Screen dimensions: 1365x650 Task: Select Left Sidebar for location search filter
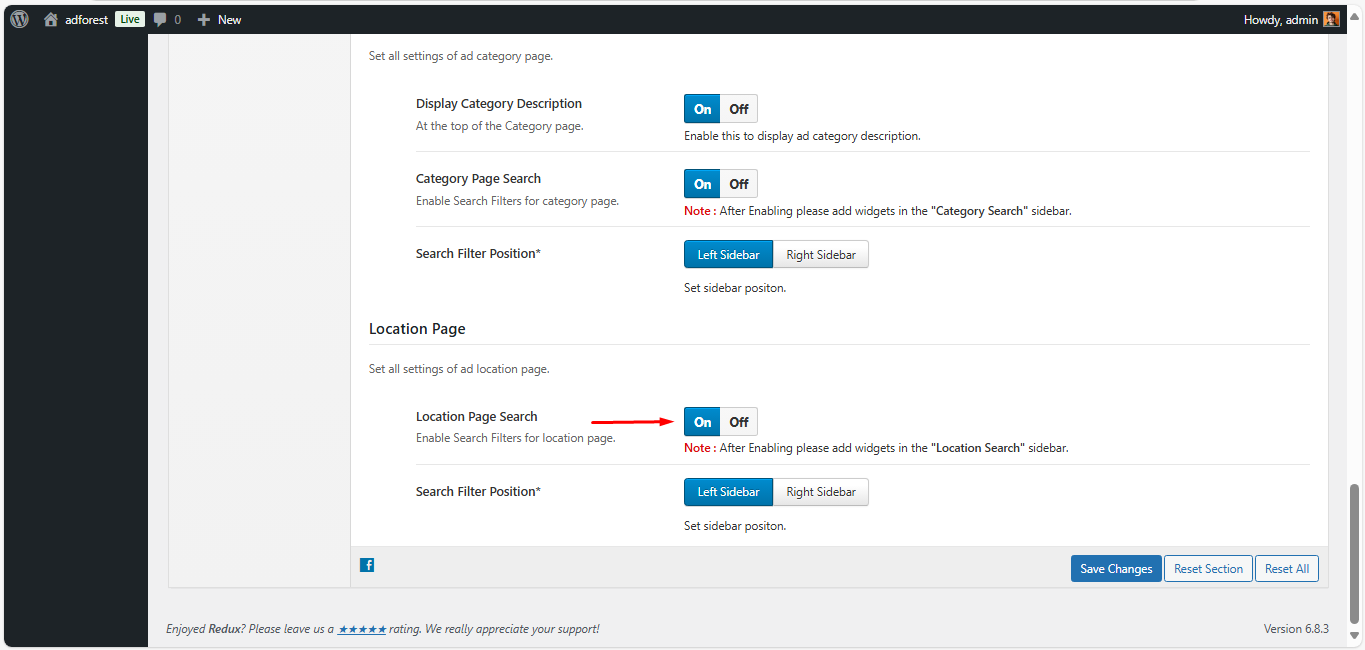point(728,492)
